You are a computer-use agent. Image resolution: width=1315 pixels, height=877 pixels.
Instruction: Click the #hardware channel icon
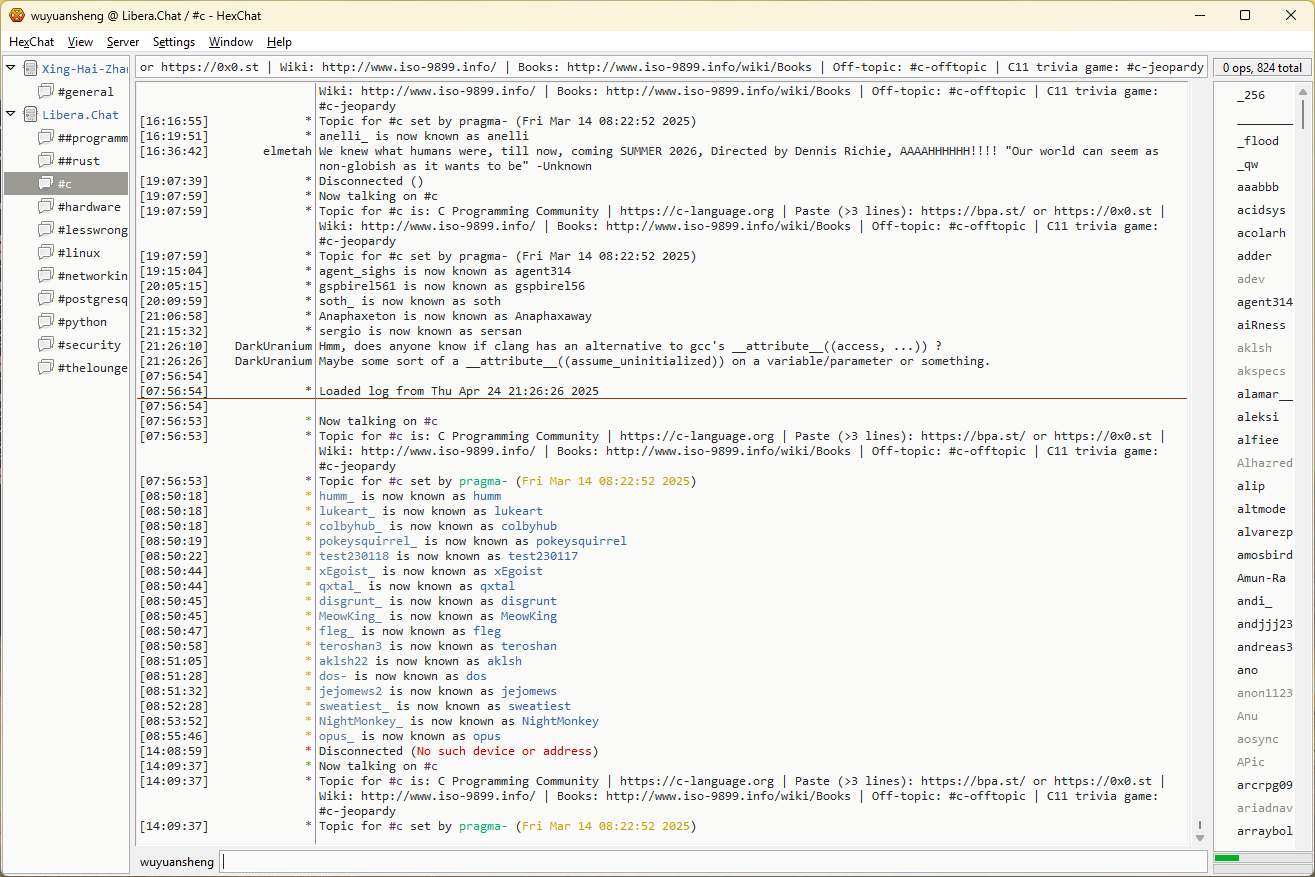tap(46, 207)
